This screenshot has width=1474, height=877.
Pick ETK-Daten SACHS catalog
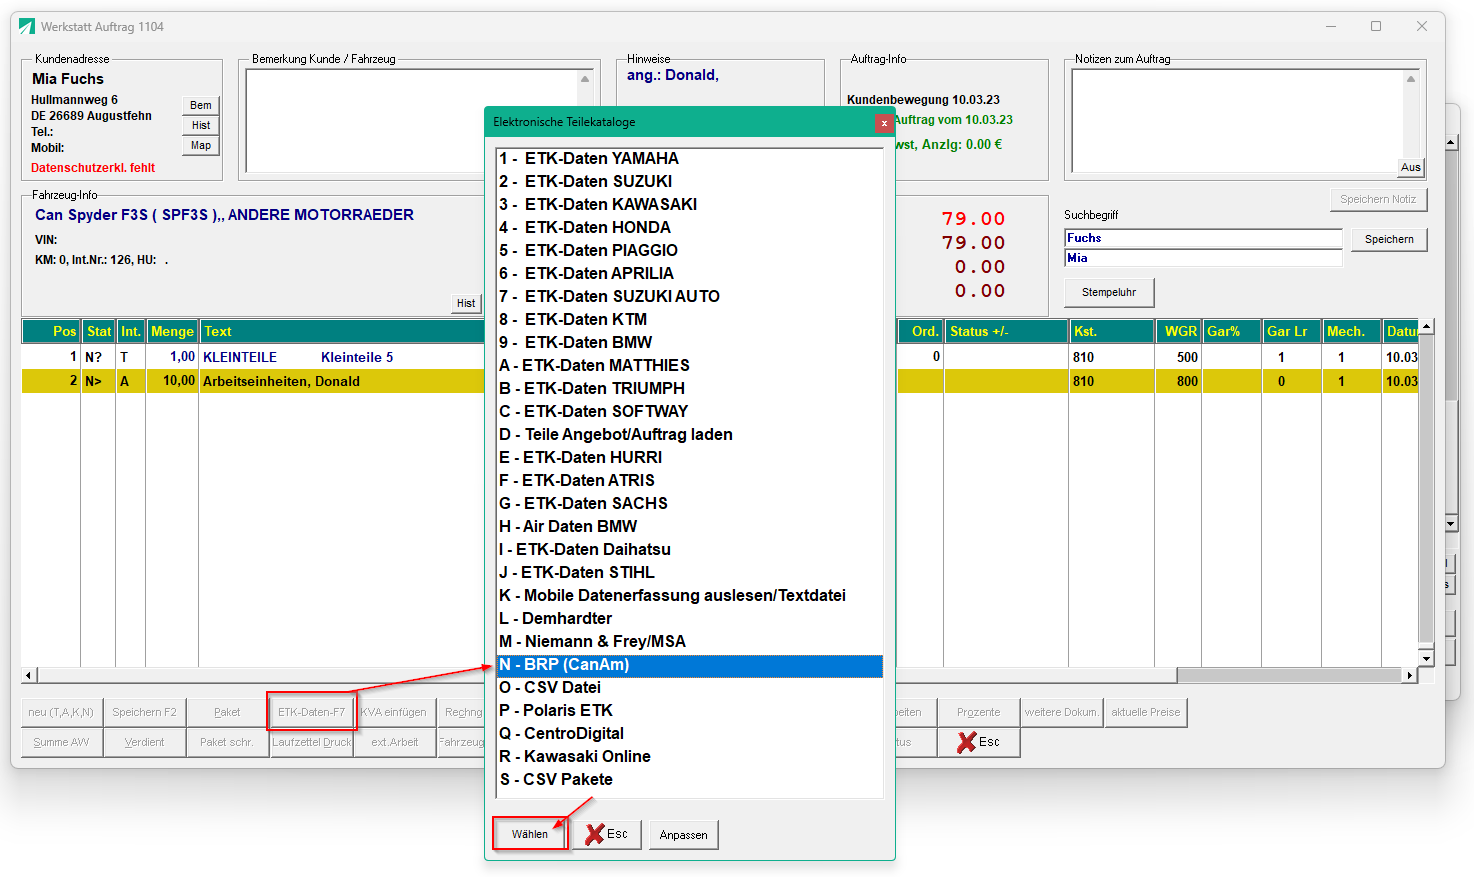point(690,504)
